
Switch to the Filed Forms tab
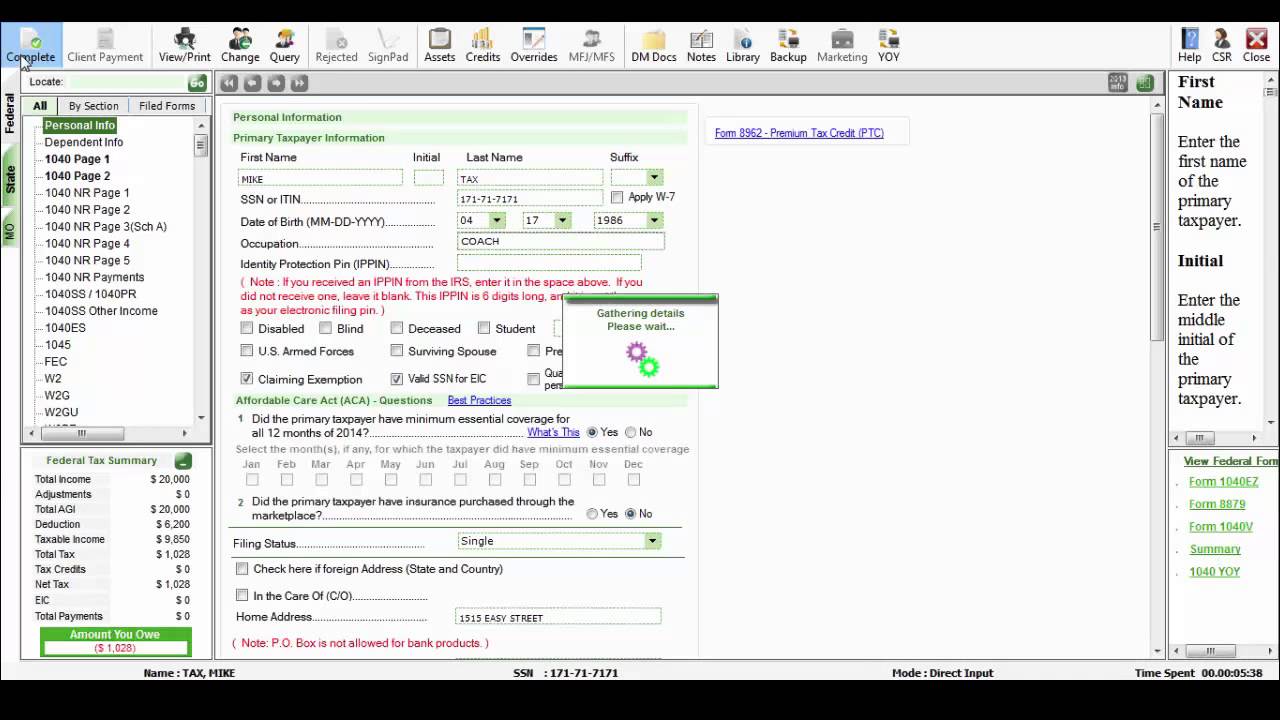tap(167, 106)
